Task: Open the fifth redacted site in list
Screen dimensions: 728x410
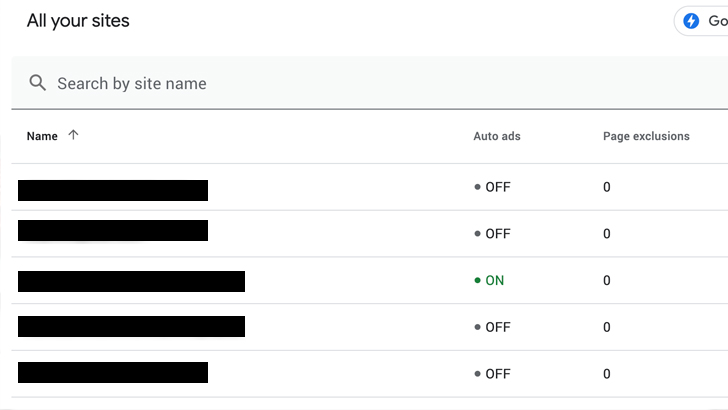Action: (x=113, y=373)
